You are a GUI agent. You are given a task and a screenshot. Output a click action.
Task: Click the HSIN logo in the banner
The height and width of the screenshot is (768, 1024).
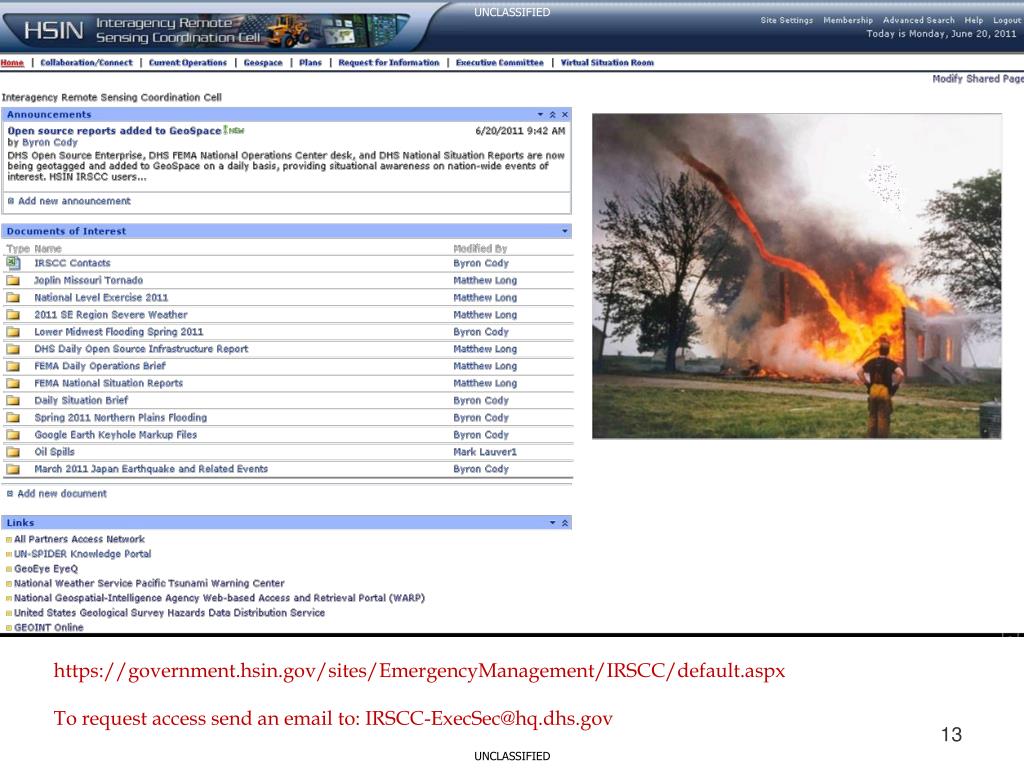pos(54,30)
